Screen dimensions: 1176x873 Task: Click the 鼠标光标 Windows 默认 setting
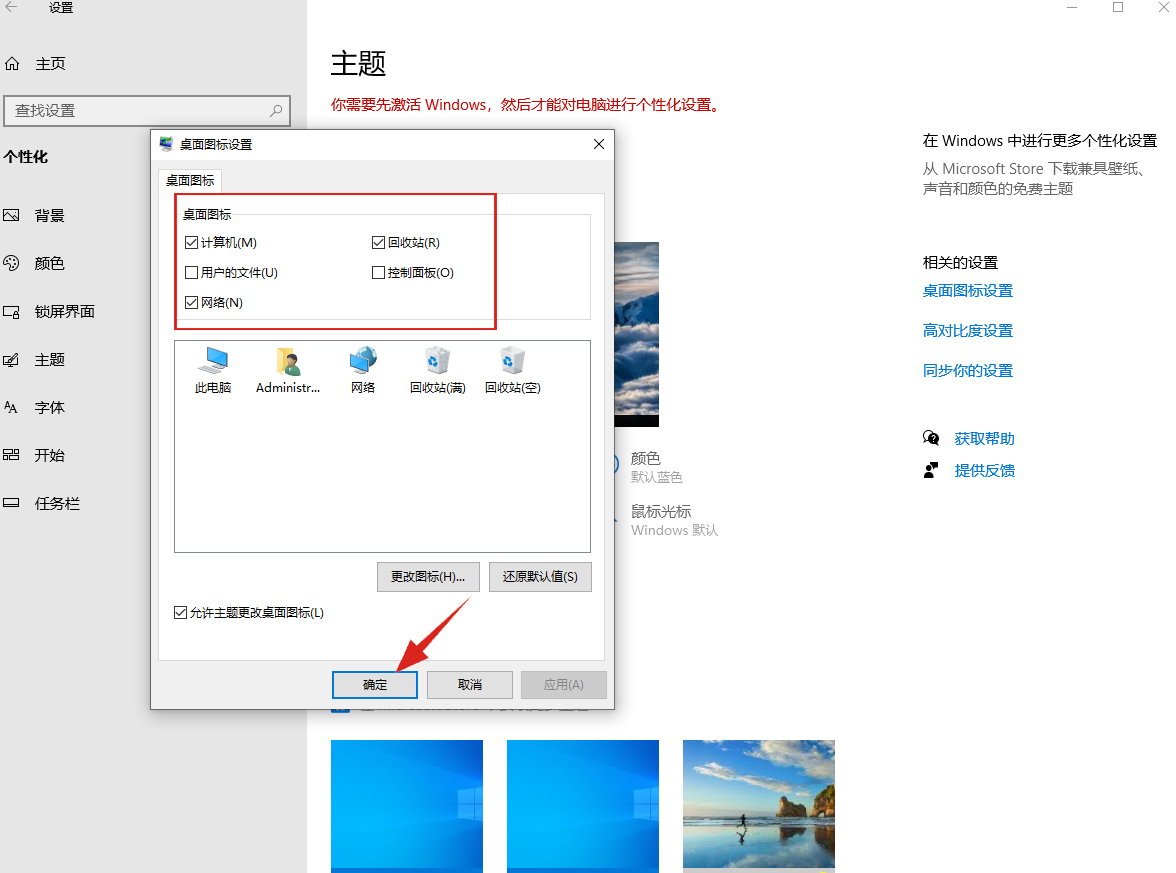click(x=674, y=520)
